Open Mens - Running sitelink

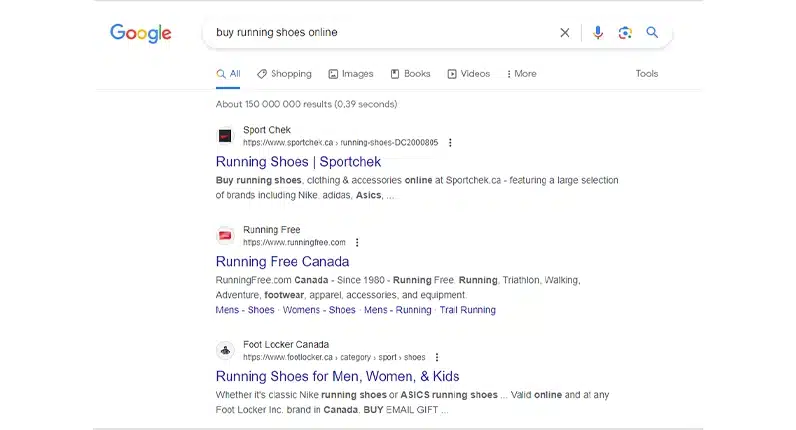397,310
